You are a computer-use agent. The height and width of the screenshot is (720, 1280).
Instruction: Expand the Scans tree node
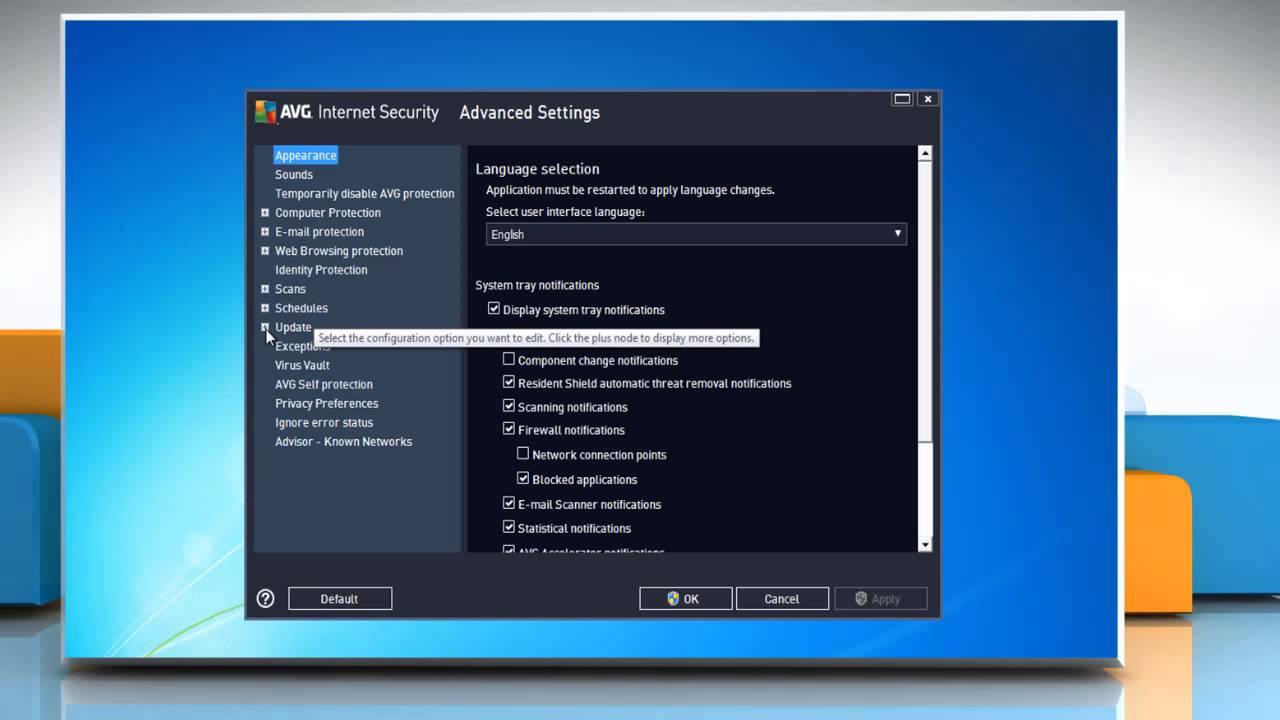pos(265,288)
